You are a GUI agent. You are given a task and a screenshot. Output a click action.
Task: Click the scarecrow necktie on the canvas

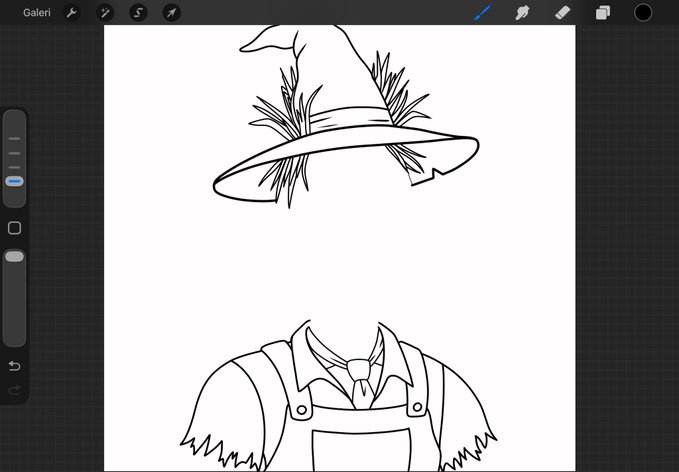[361, 383]
